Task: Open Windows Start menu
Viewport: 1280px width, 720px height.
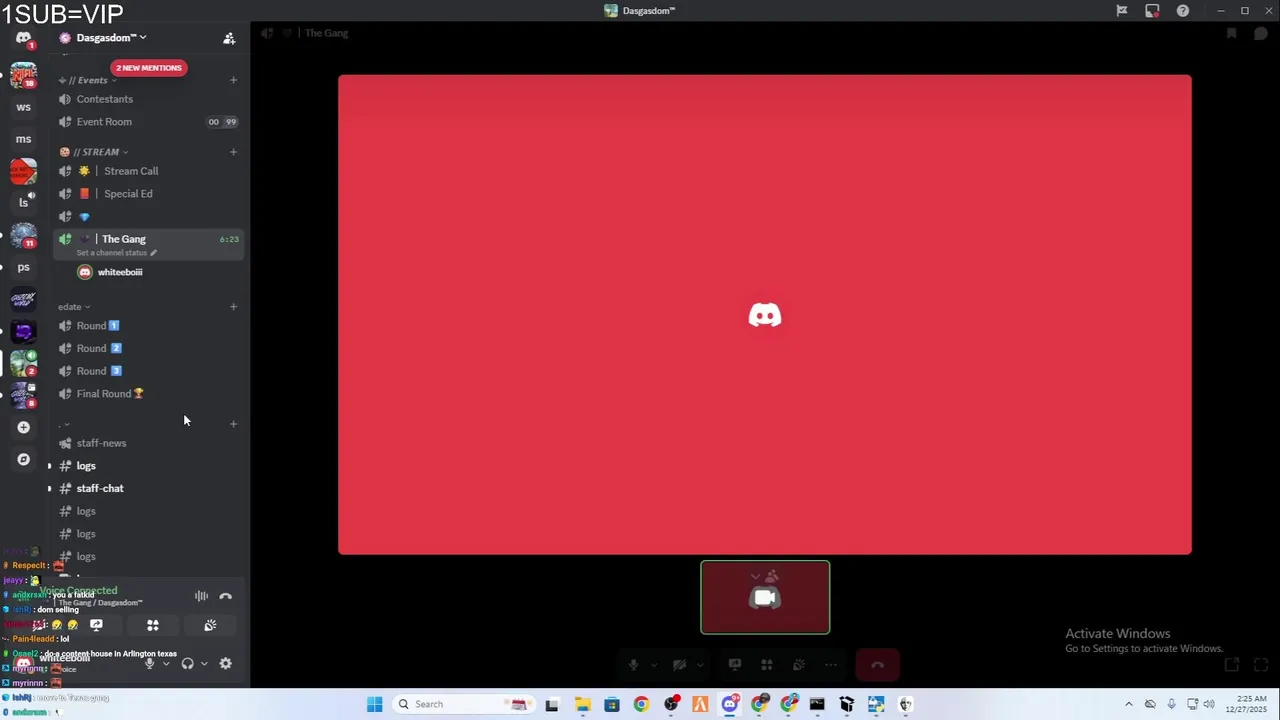Action: (x=374, y=704)
